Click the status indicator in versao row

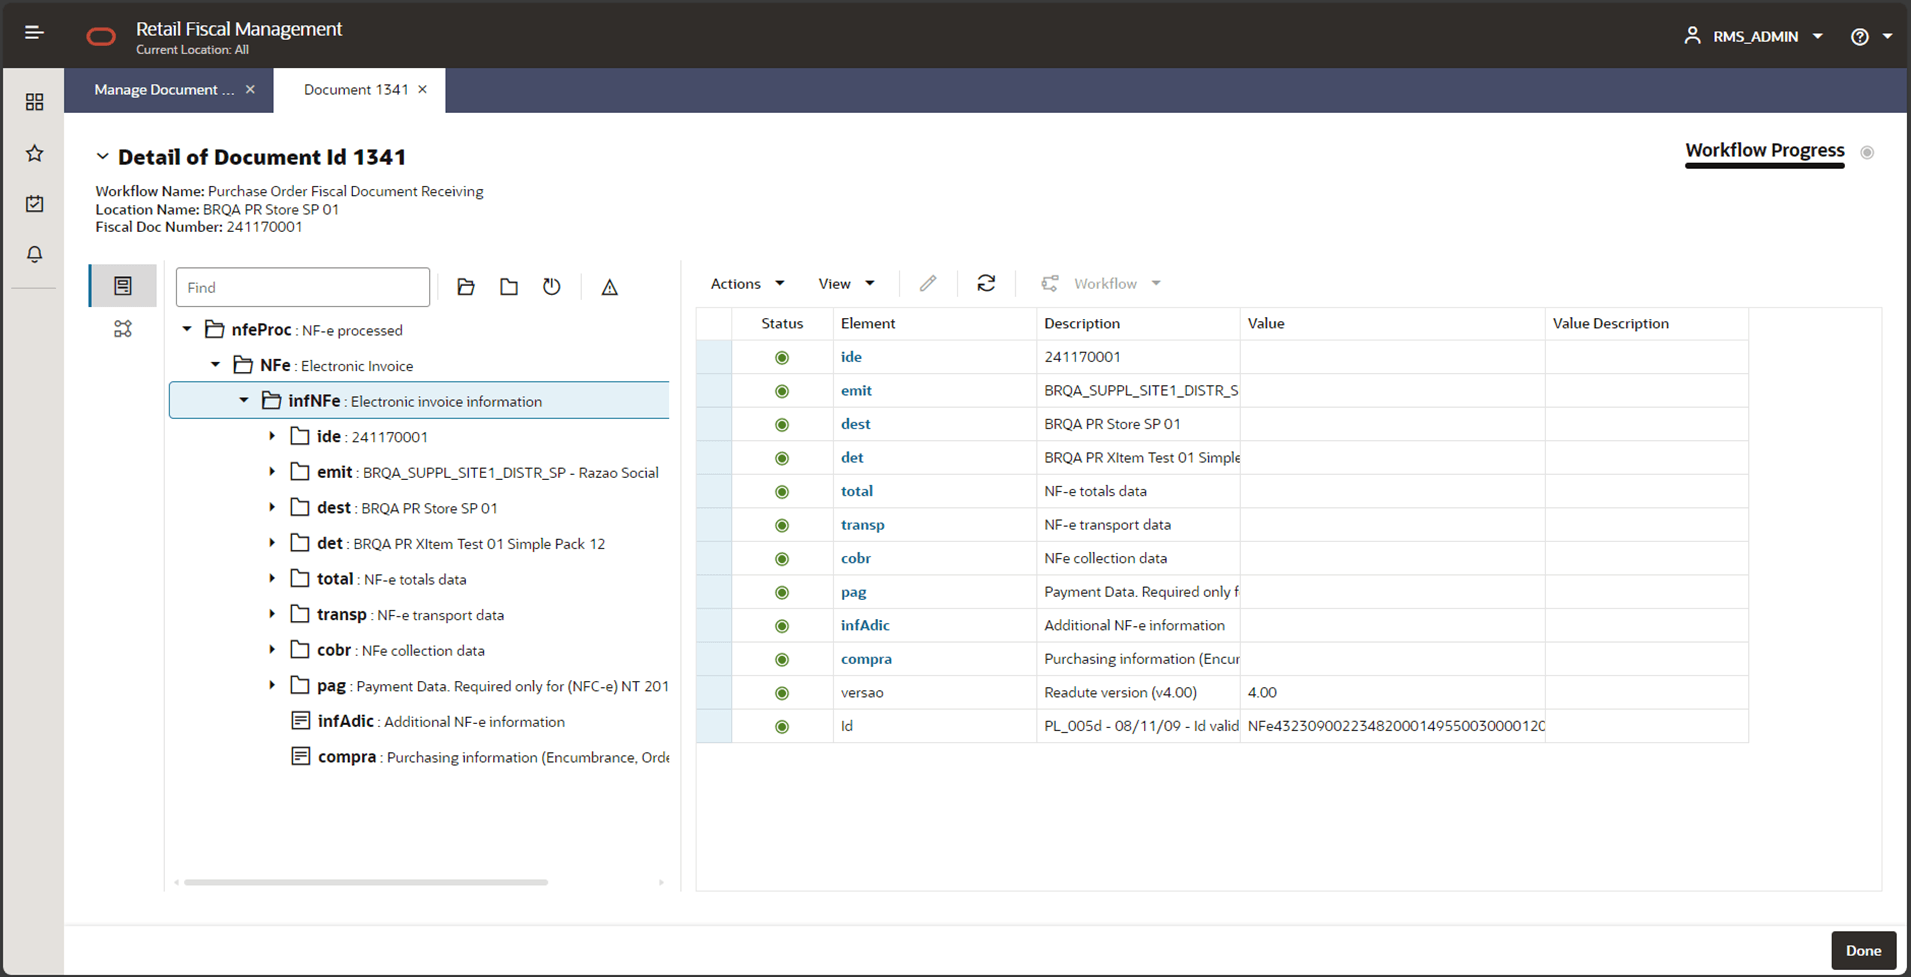[782, 693]
